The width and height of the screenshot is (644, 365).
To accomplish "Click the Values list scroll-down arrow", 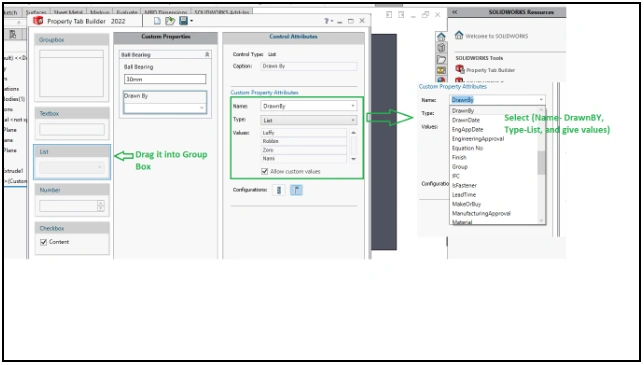I will [x=353, y=159].
